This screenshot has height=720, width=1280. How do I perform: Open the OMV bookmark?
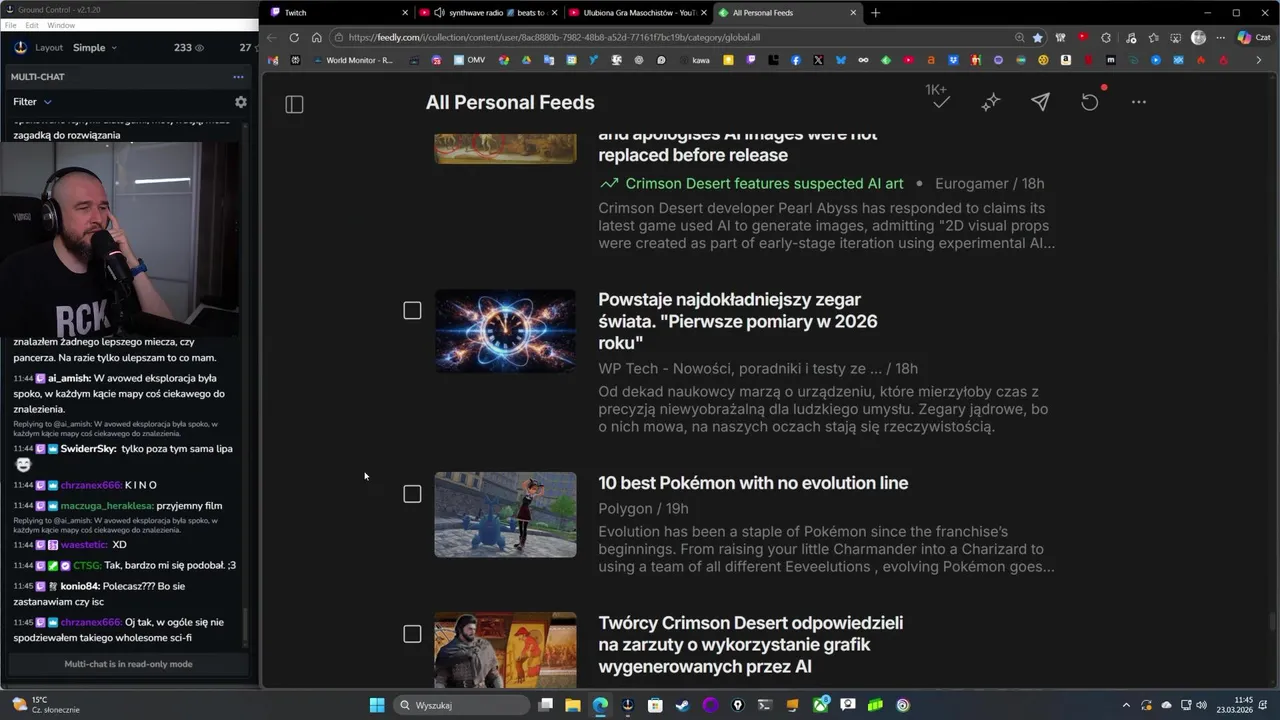point(469,60)
